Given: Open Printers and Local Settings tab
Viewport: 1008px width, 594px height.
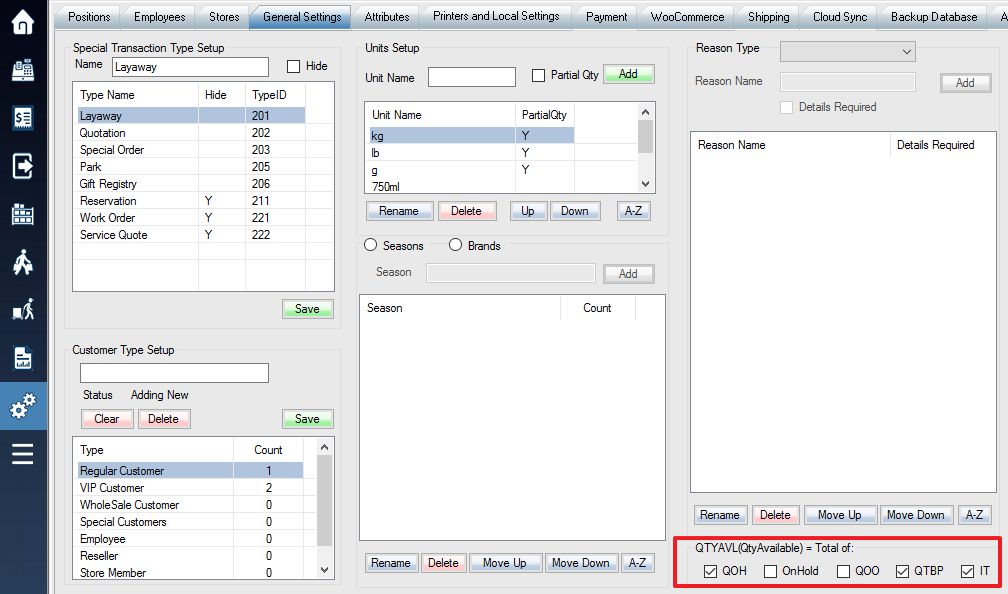Looking at the screenshot, I should click(496, 16).
